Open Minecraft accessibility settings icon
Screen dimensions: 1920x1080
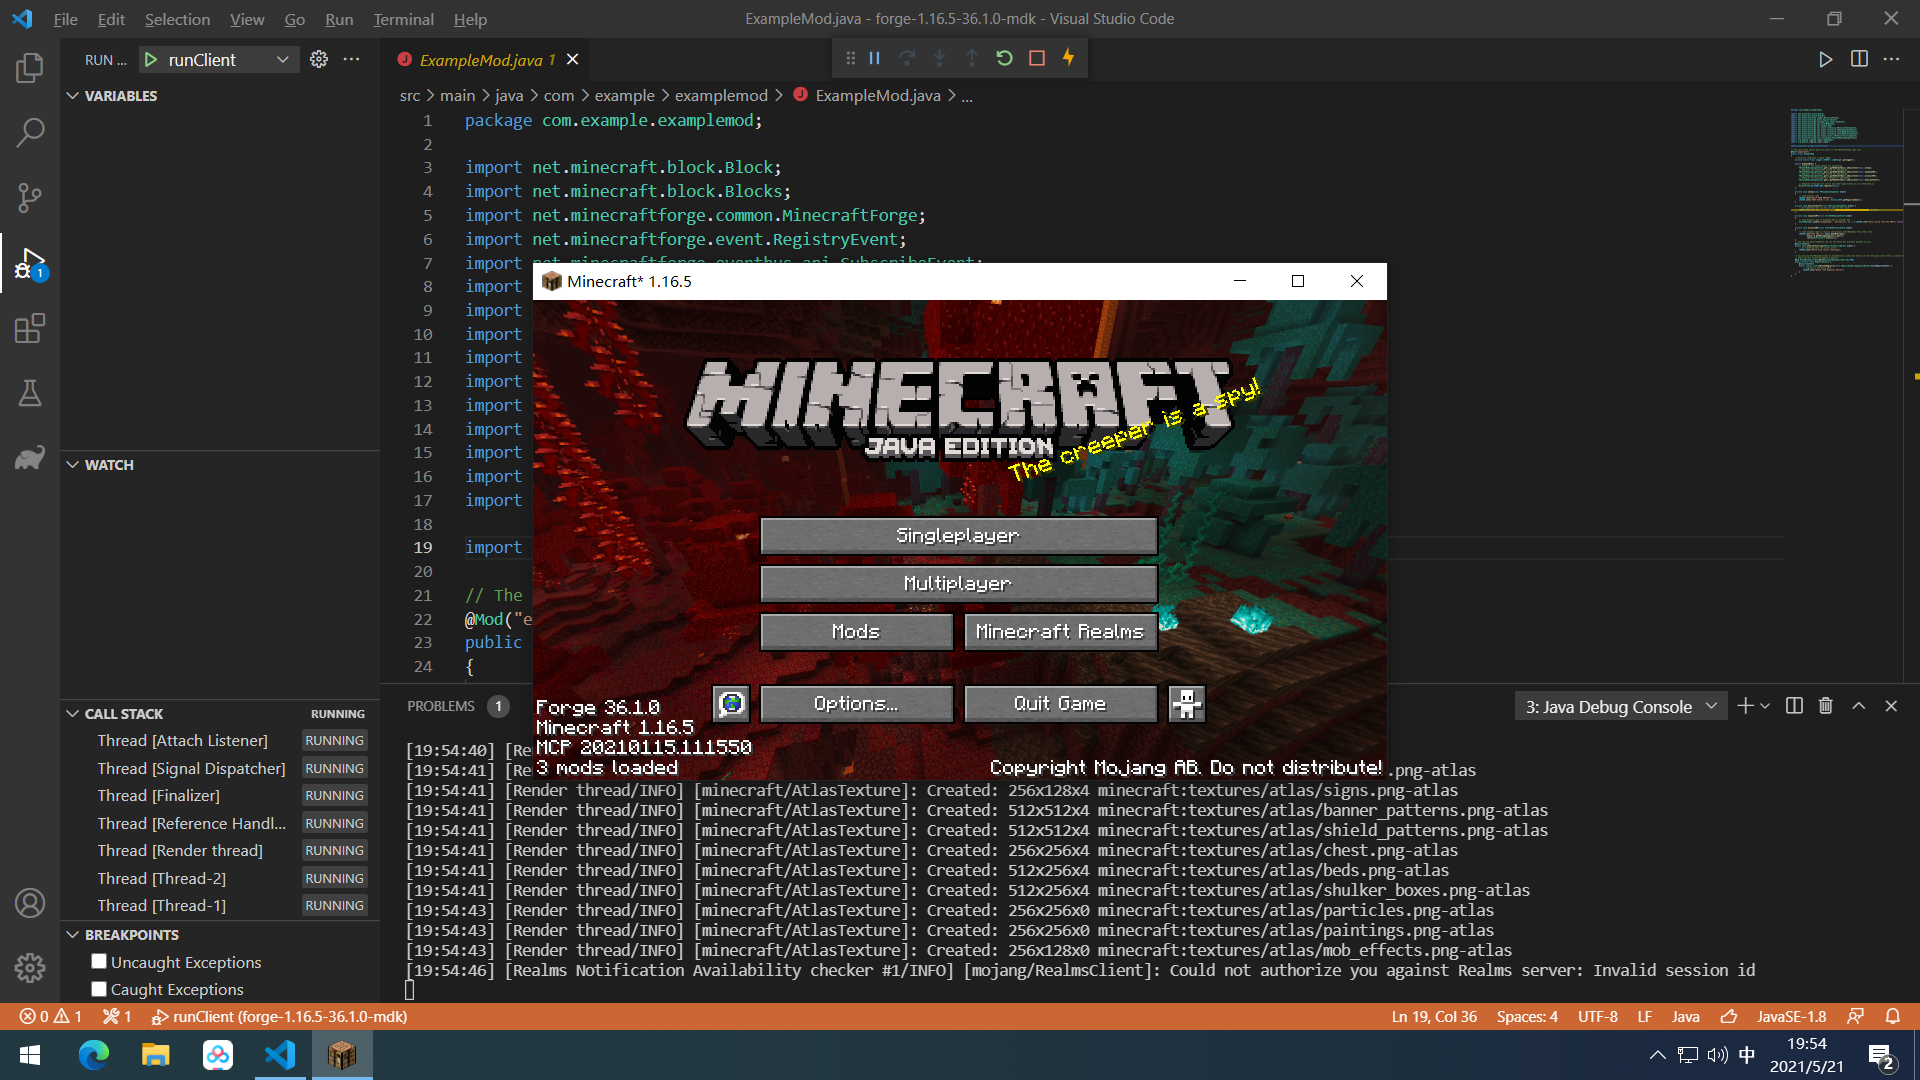[x=1186, y=703]
